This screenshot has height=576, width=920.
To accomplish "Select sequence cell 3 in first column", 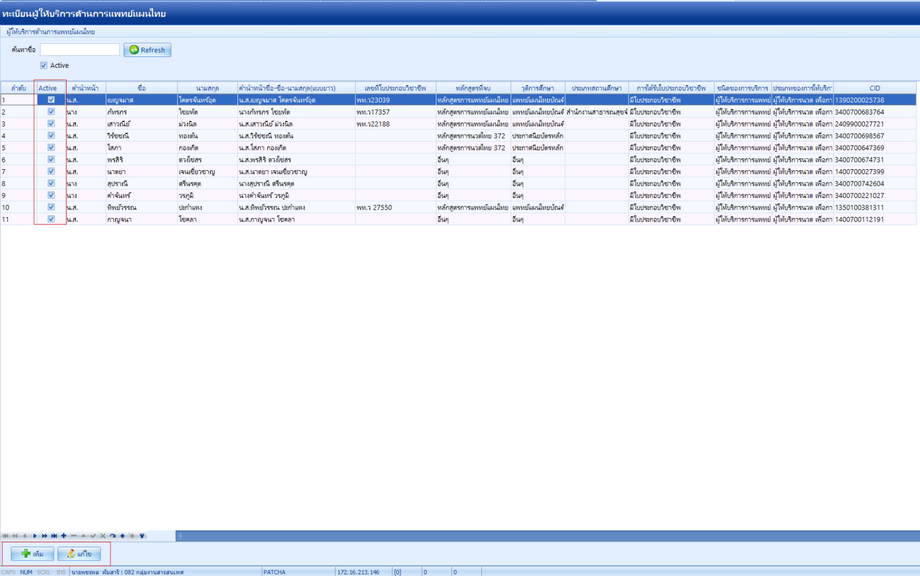I will click(18, 124).
